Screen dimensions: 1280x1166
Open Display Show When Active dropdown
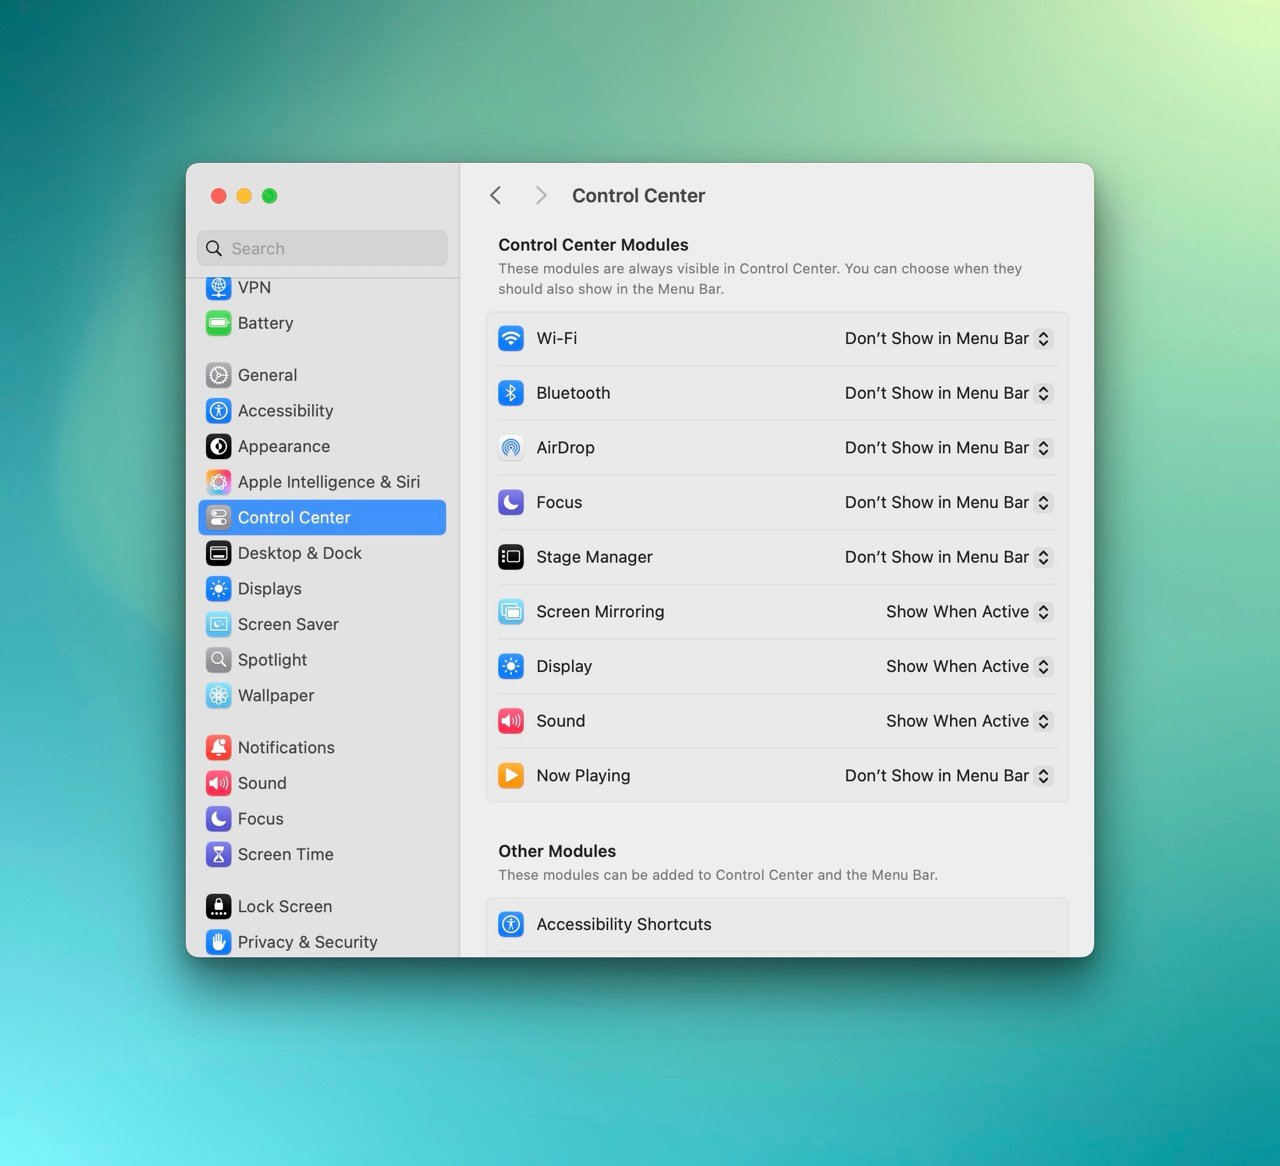[969, 666]
